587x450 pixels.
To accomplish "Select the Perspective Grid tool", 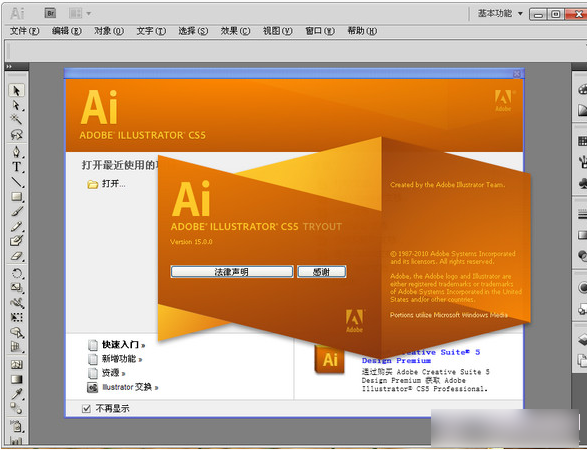I will coord(16,347).
